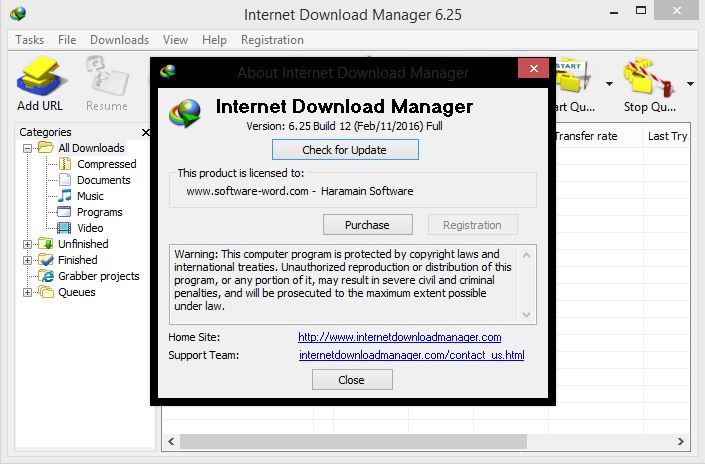Click the Check for Update button
Viewport: 705px width, 464px height.
click(x=345, y=150)
